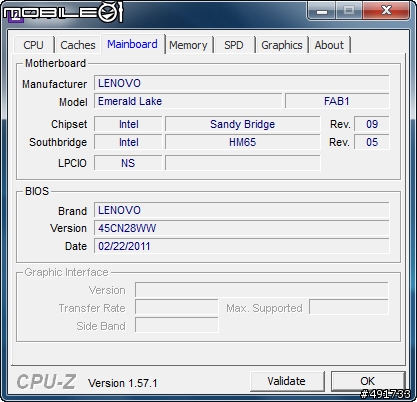Close the CPU-Z window

pyautogui.click(x=386, y=11)
